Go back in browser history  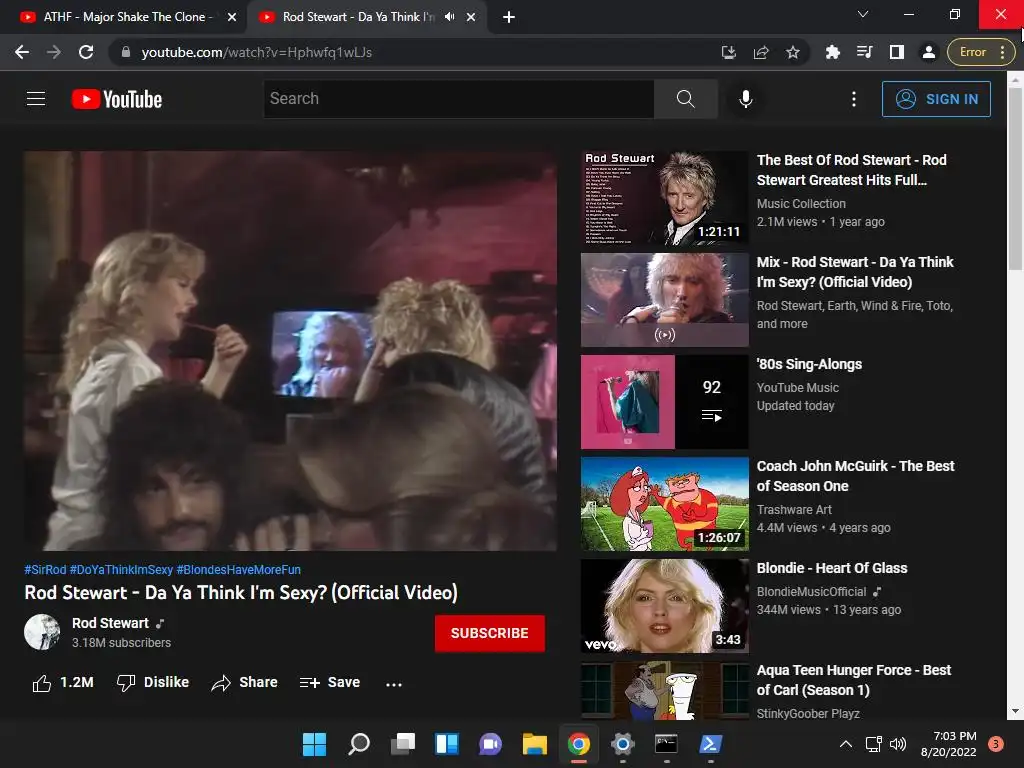22,52
